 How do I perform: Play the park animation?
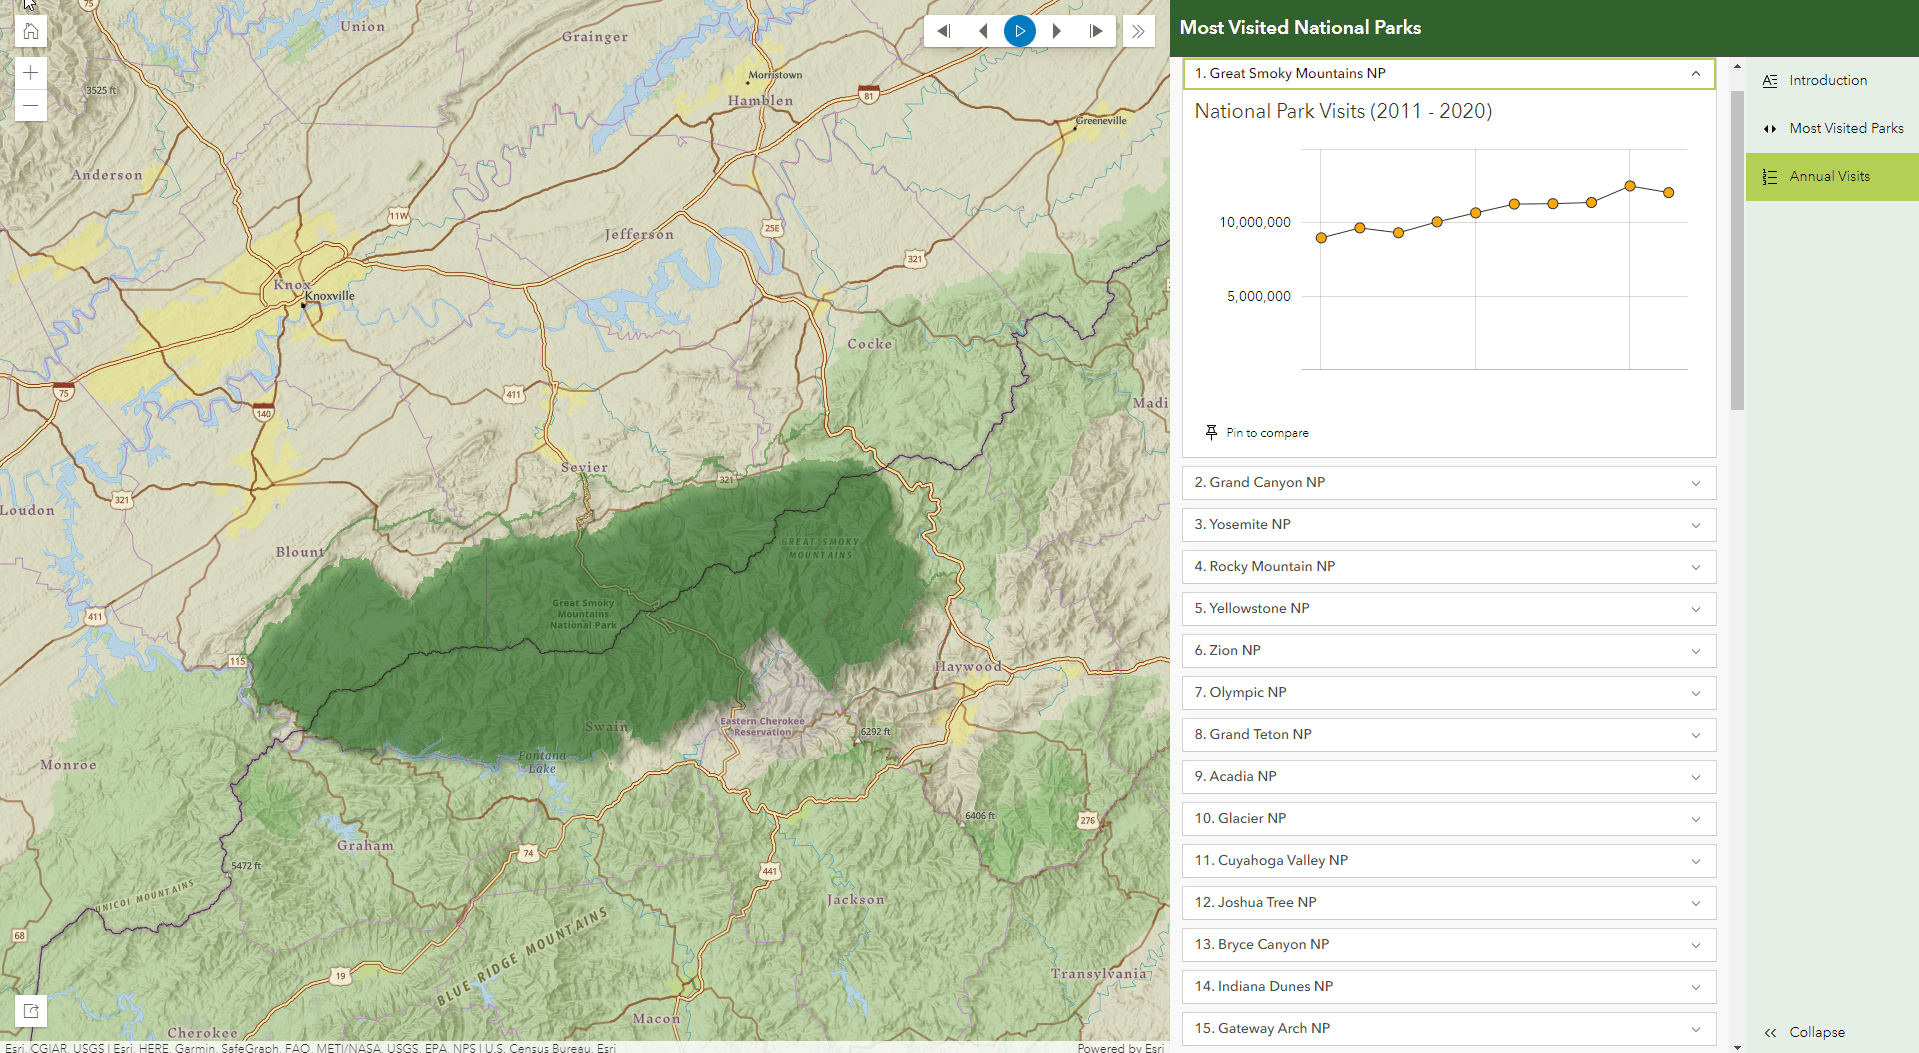click(x=1020, y=31)
